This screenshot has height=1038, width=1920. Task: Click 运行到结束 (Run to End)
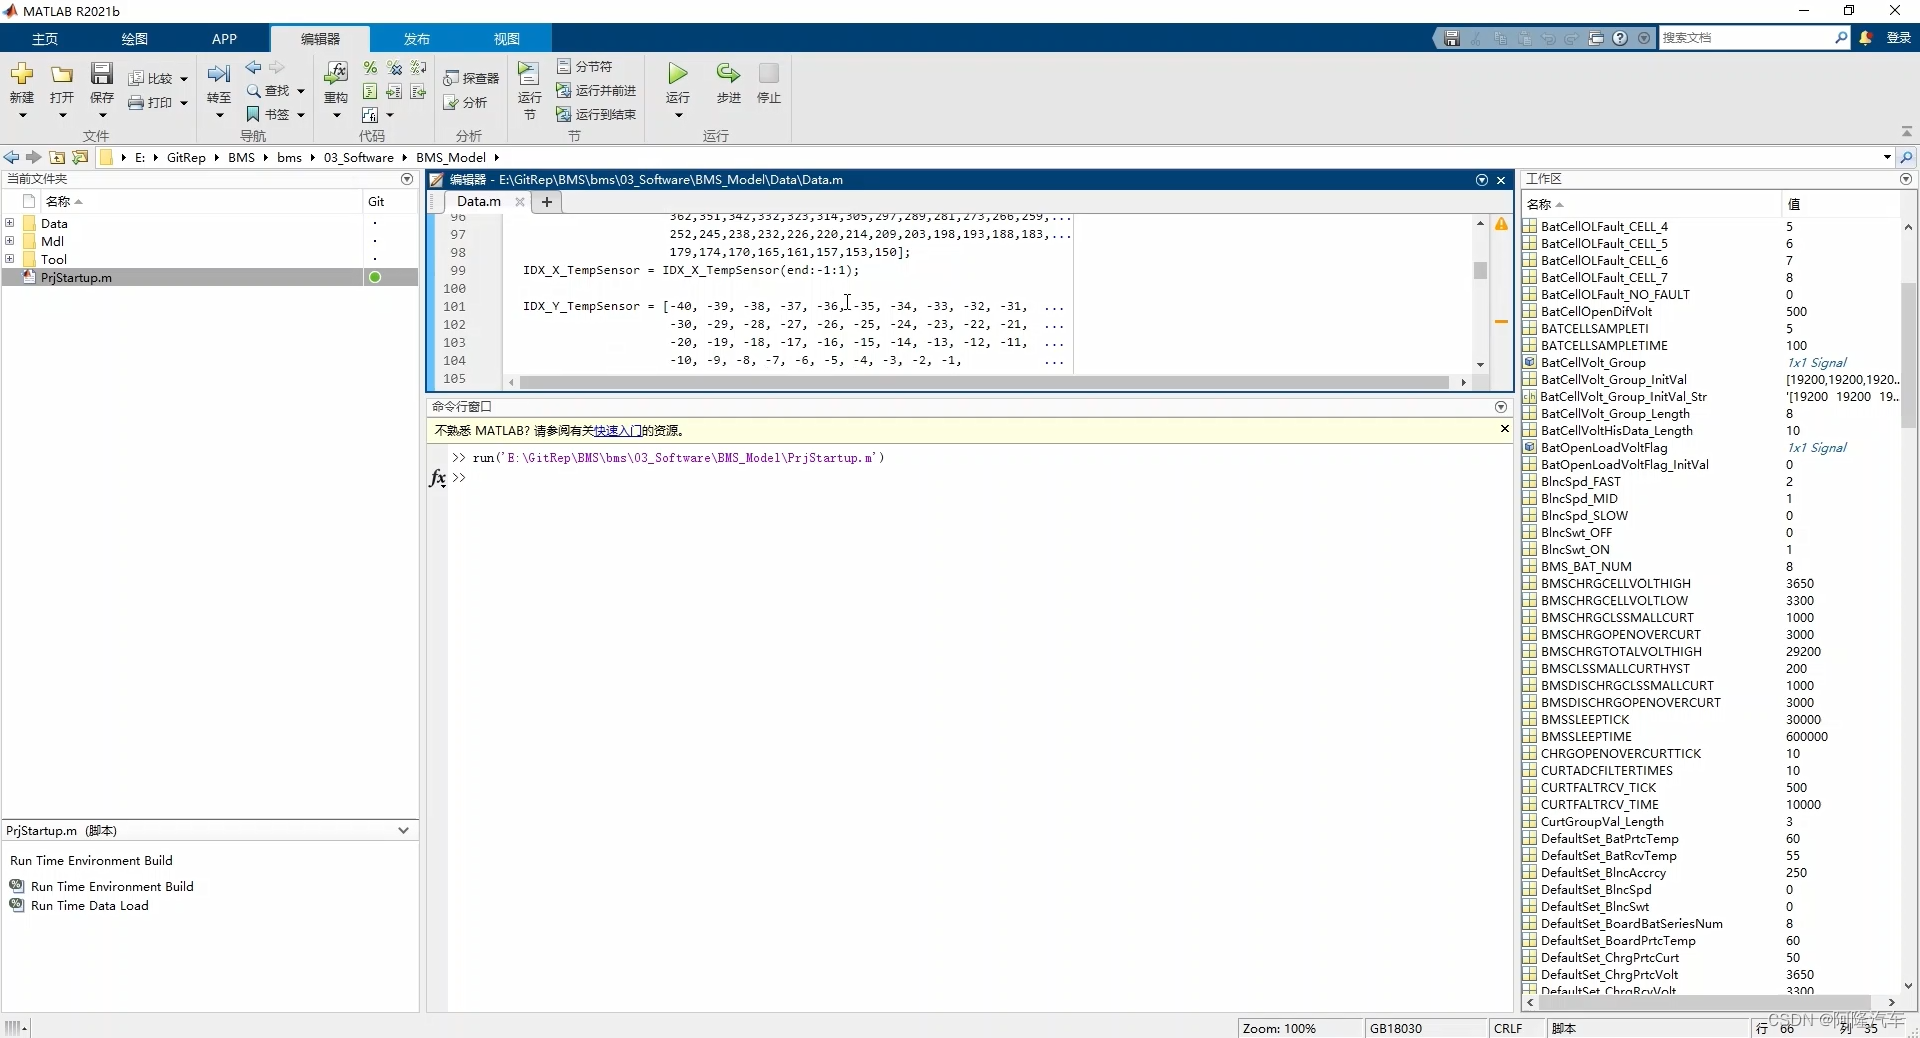596,114
